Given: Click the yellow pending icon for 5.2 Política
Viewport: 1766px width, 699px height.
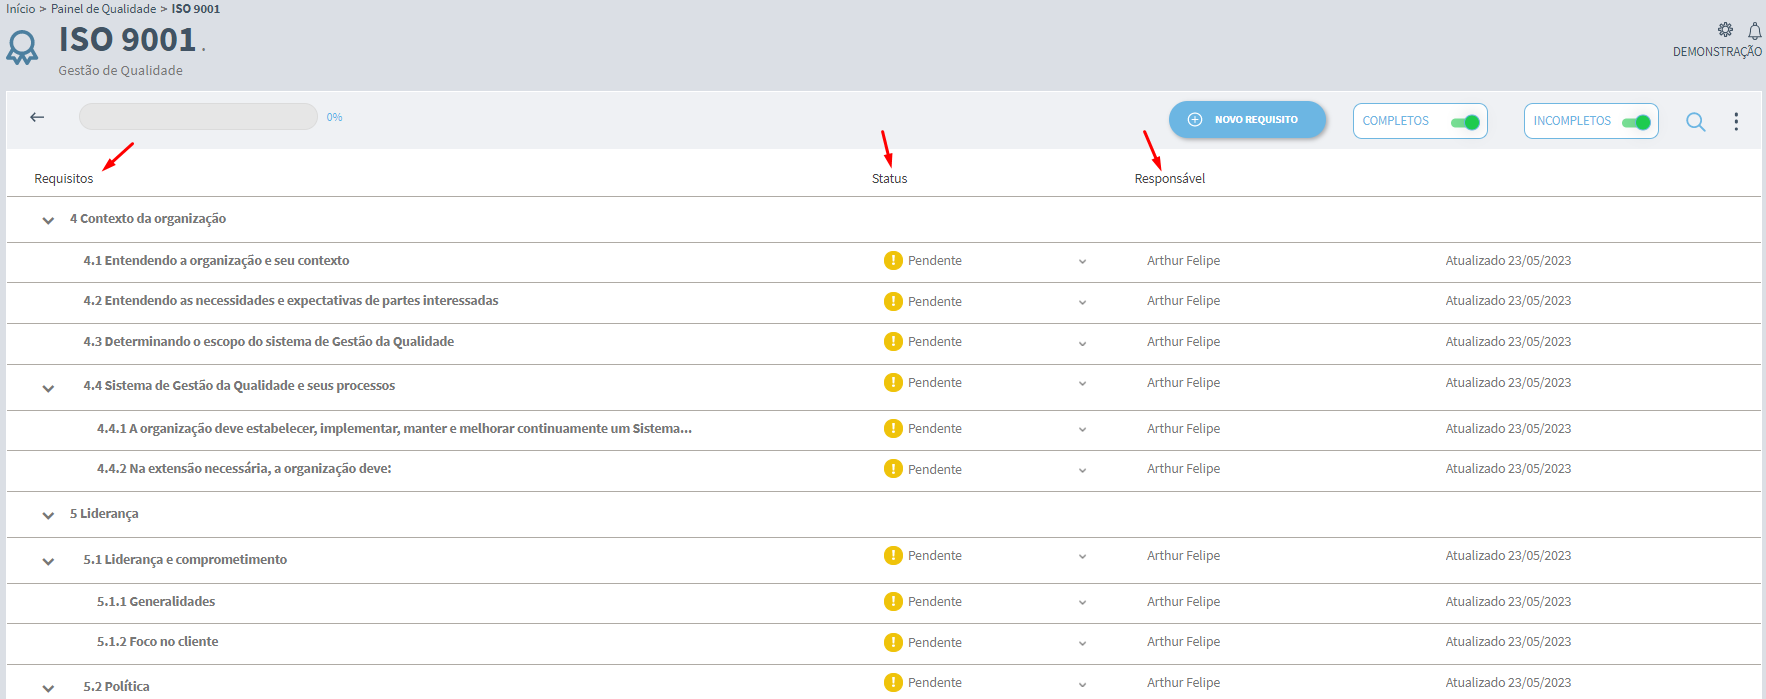Looking at the screenshot, I should 893,682.
